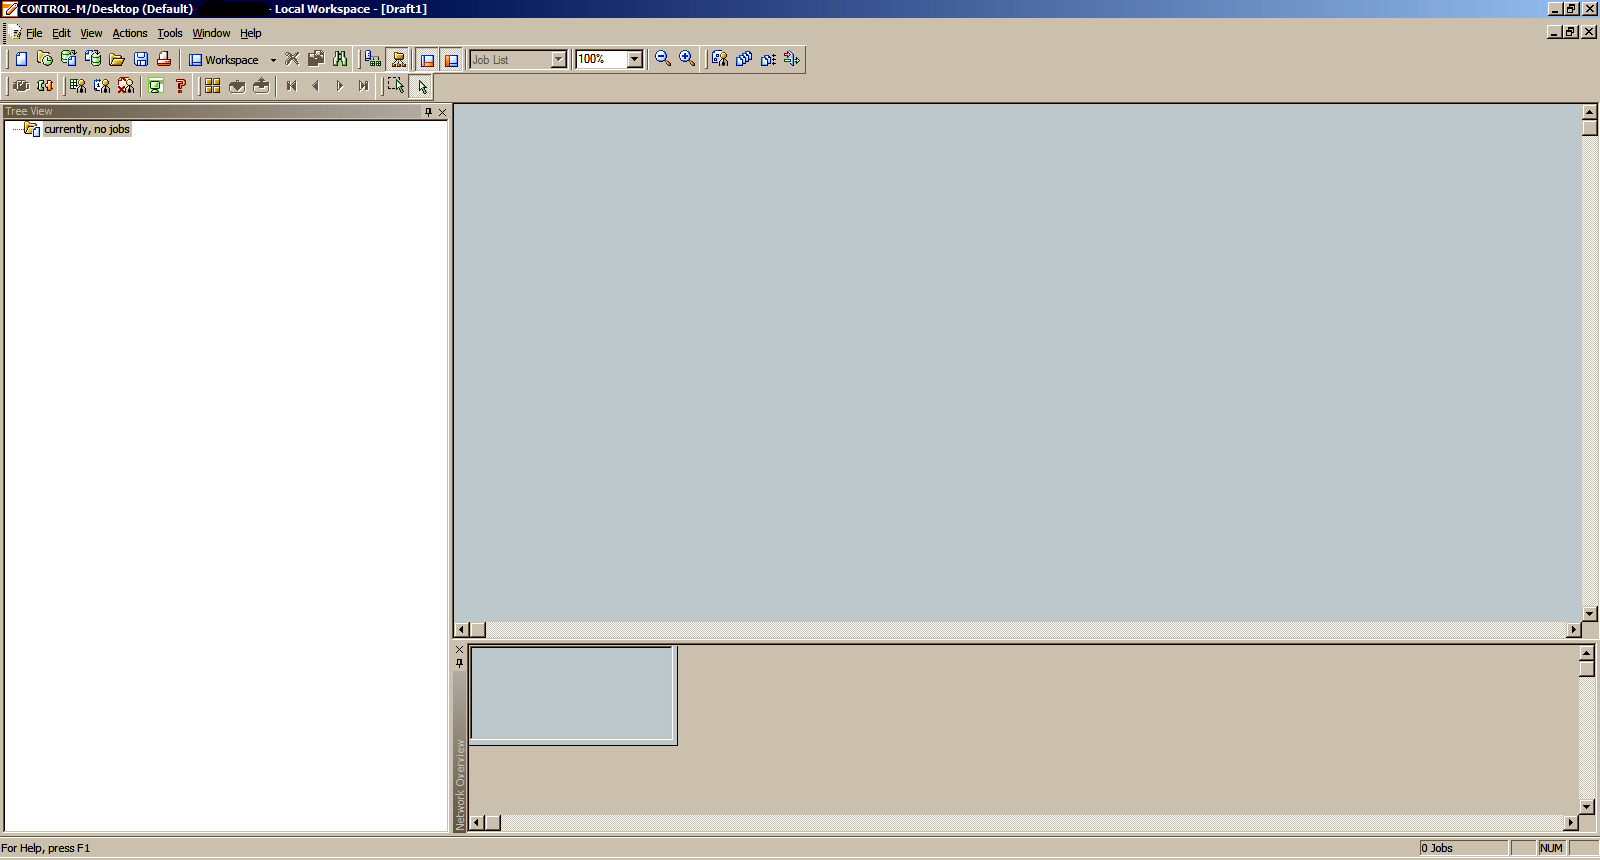
Task: Expand the Workspace dropdown arrow
Action: tap(273, 60)
